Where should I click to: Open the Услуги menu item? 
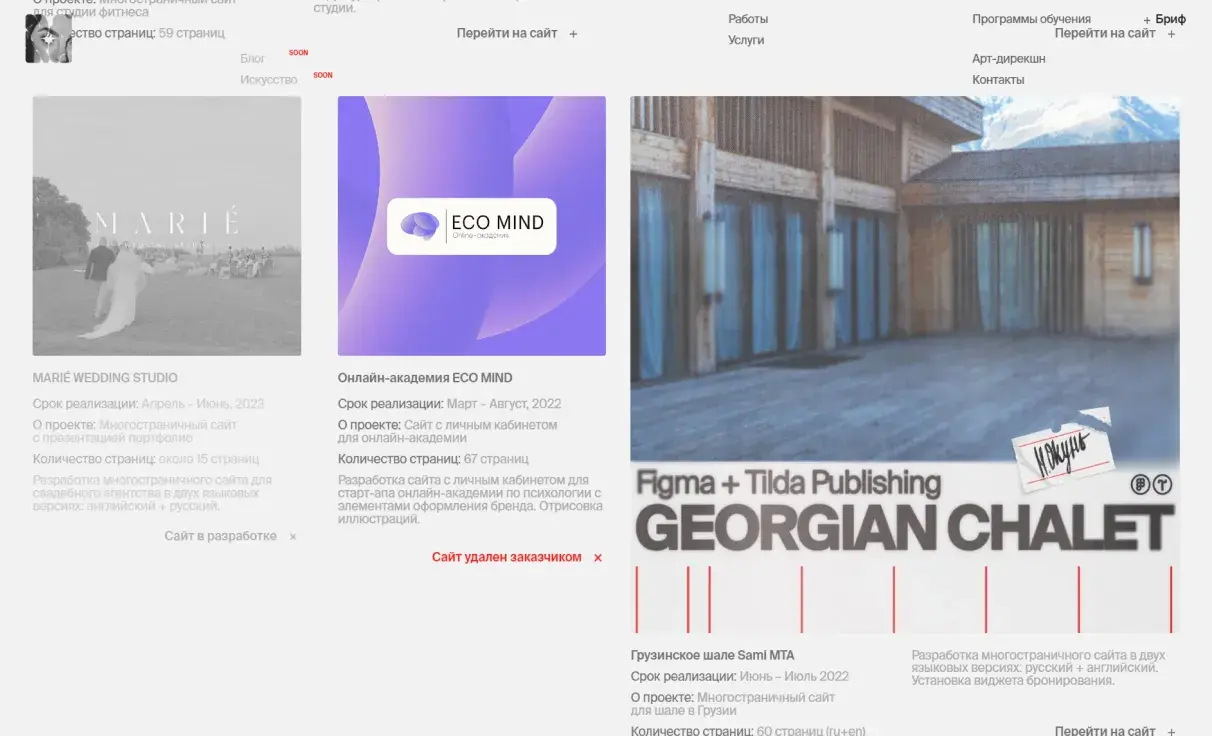point(746,40)
